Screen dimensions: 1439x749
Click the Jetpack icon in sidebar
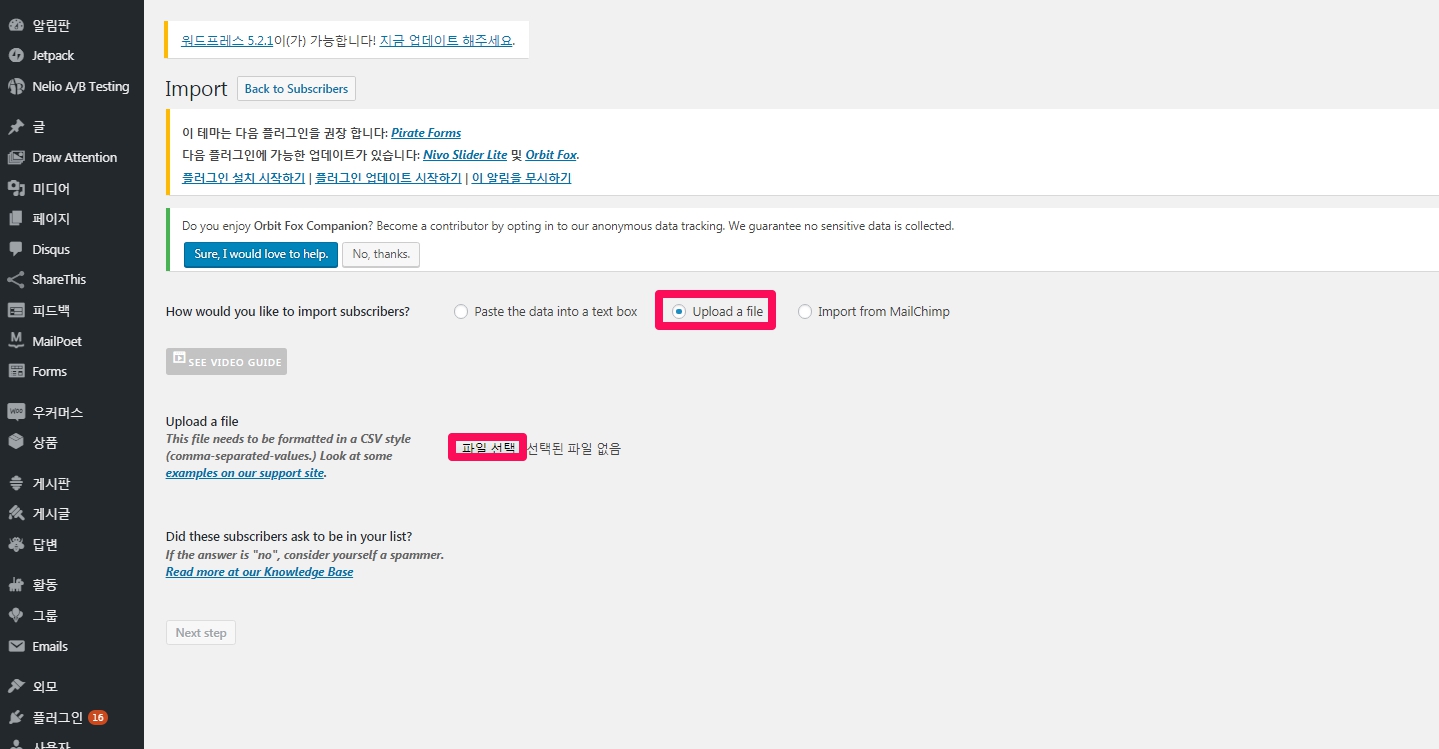(16, 56)
